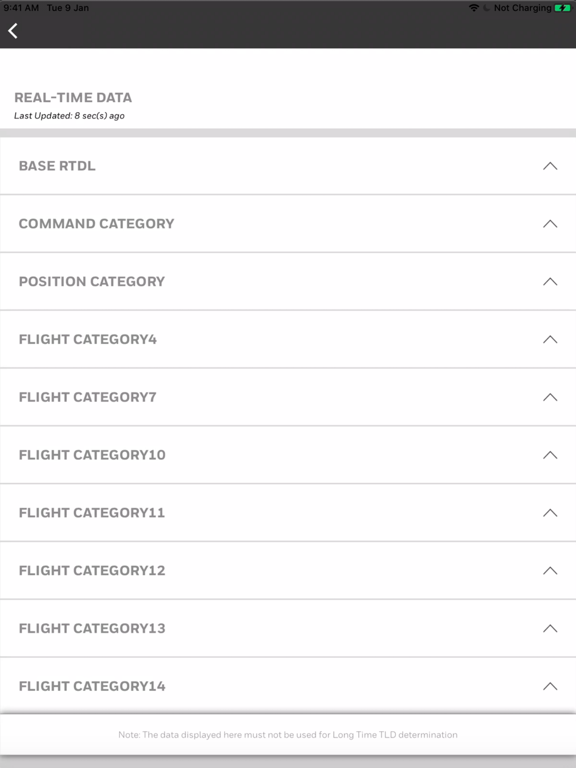Click the Wi-Fi status icon
576x768 pixels.
pyautogui.click(x=474, y=8)
